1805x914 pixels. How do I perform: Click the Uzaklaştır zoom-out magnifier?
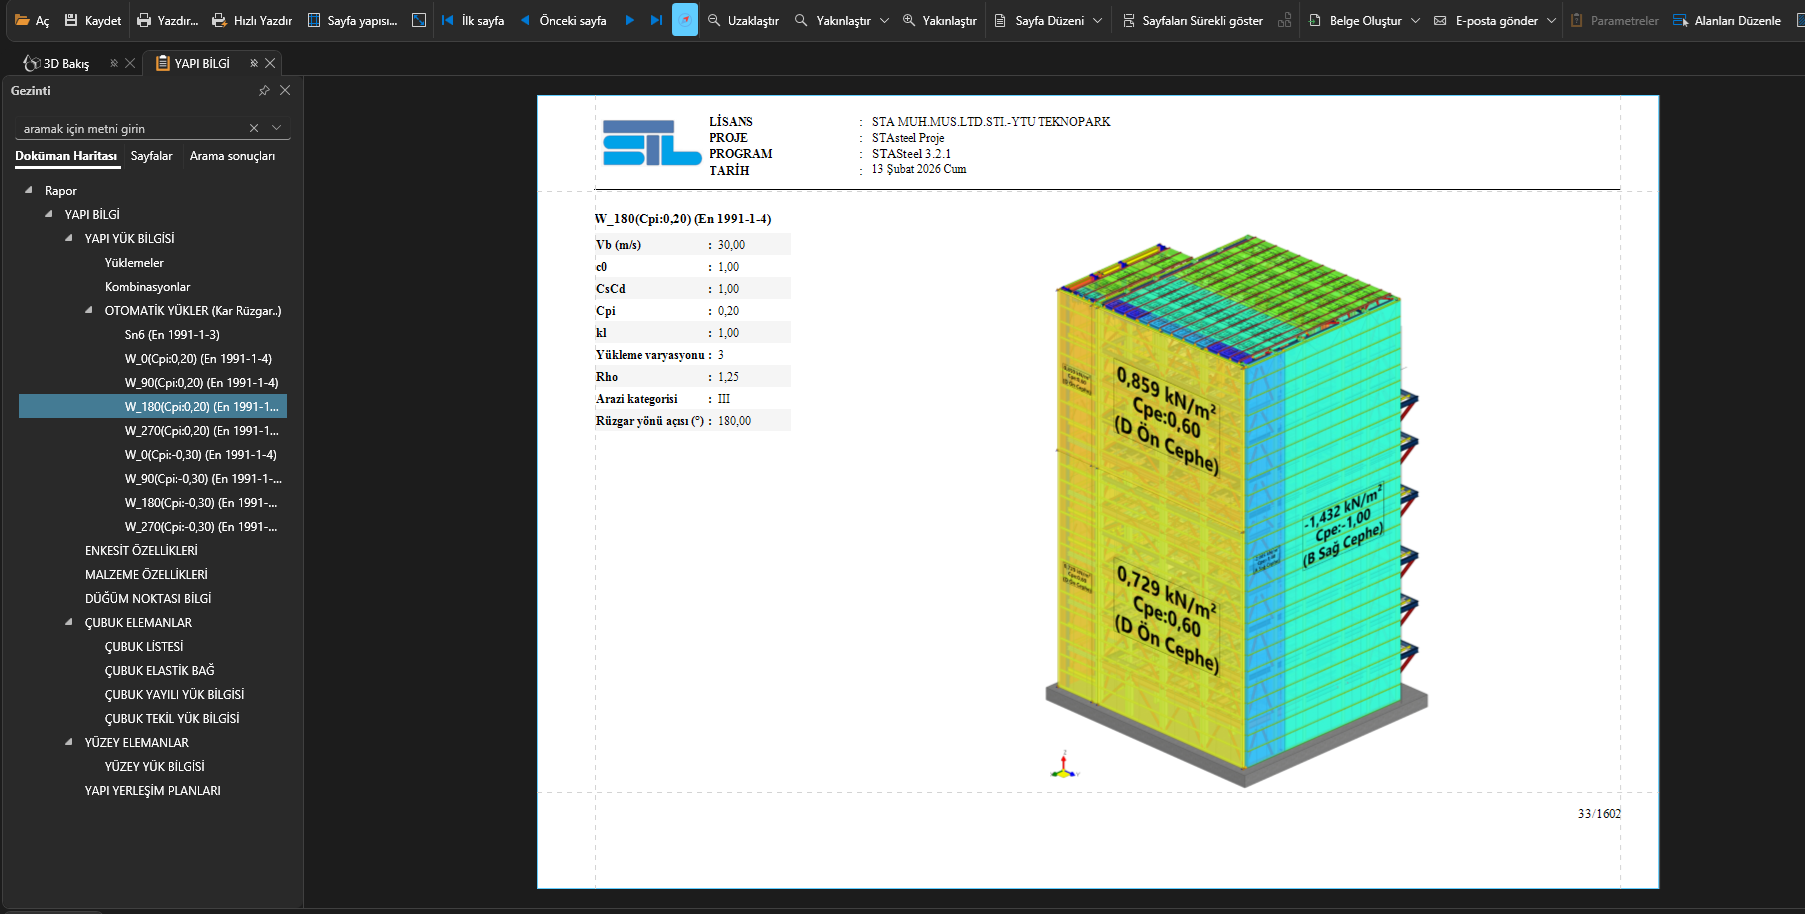[714, 20]
